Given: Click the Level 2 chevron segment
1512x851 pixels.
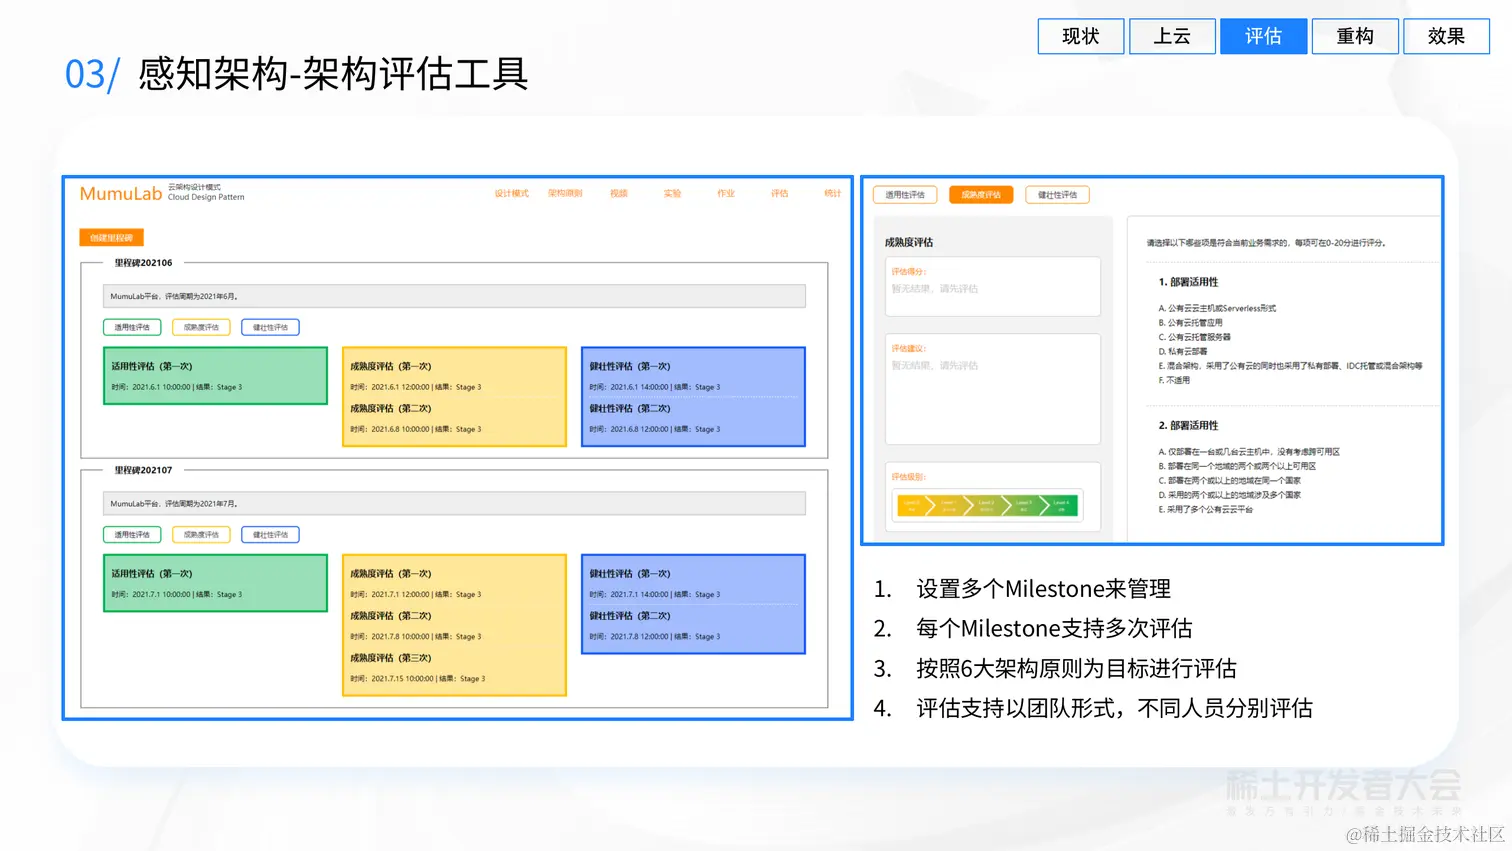Looking at the screenshot, I should tap(986, 505).
